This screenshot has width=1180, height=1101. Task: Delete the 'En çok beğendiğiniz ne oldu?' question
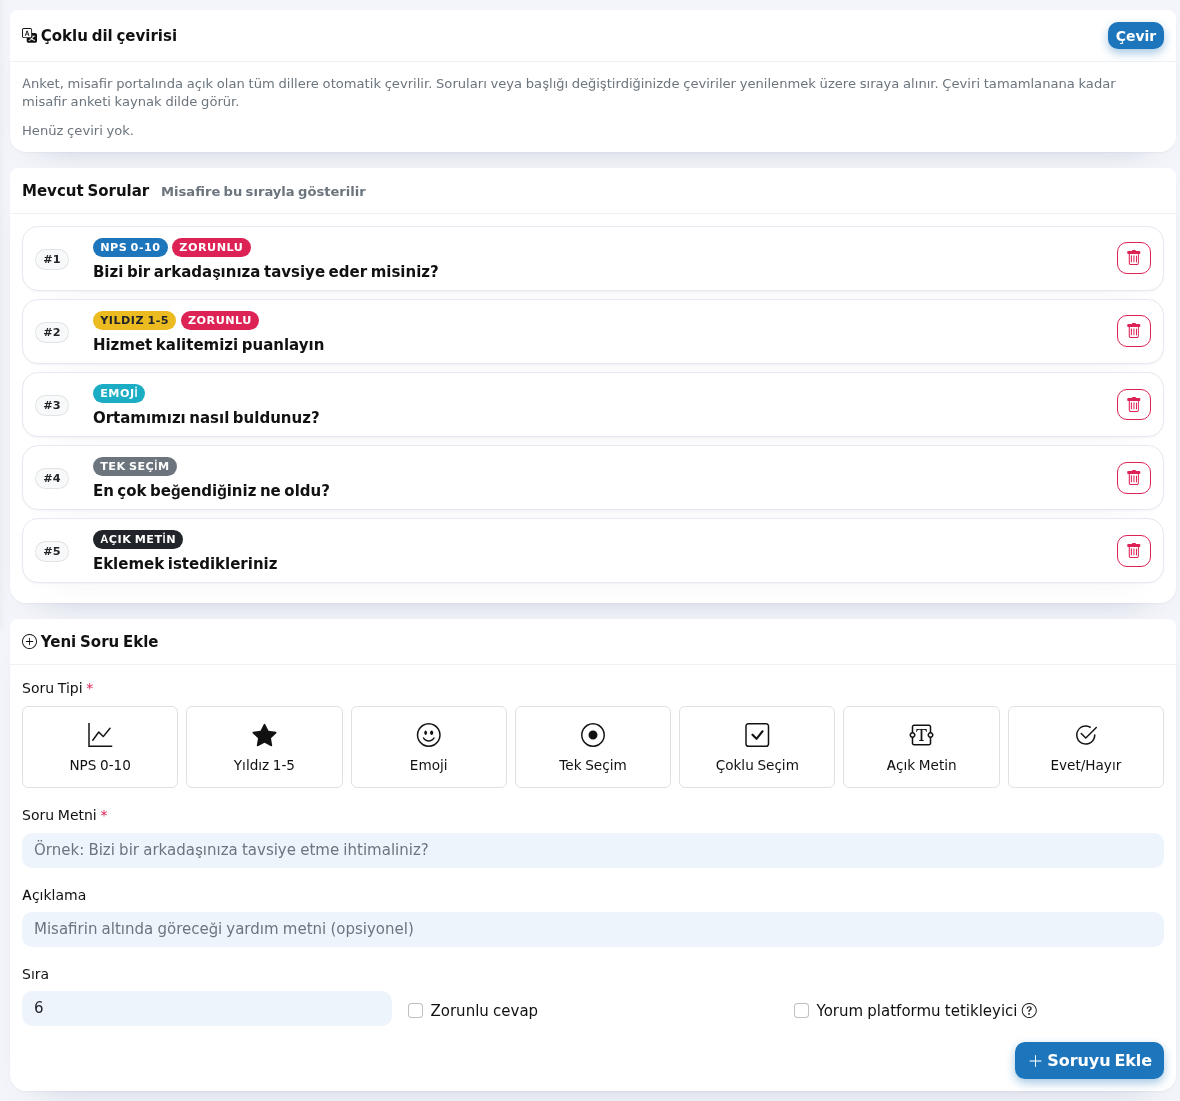[x=1133, y=477]
